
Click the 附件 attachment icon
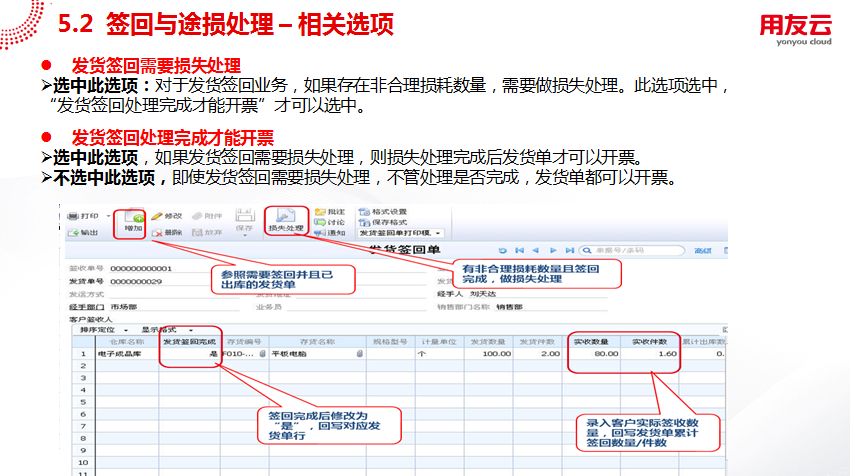point(197,216)
